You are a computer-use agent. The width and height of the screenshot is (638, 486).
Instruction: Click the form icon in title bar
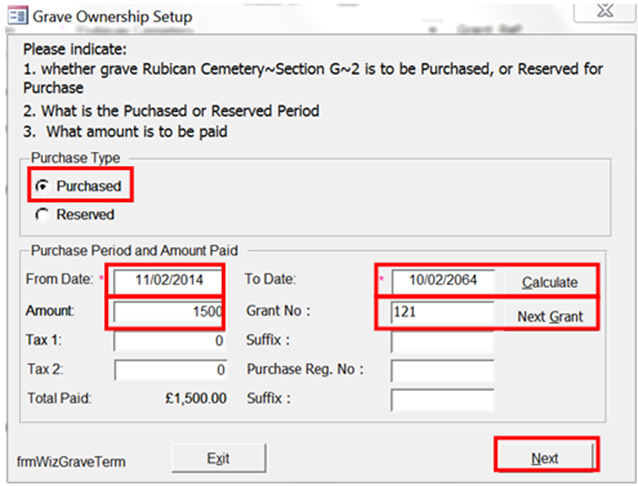tap(18, 16)
